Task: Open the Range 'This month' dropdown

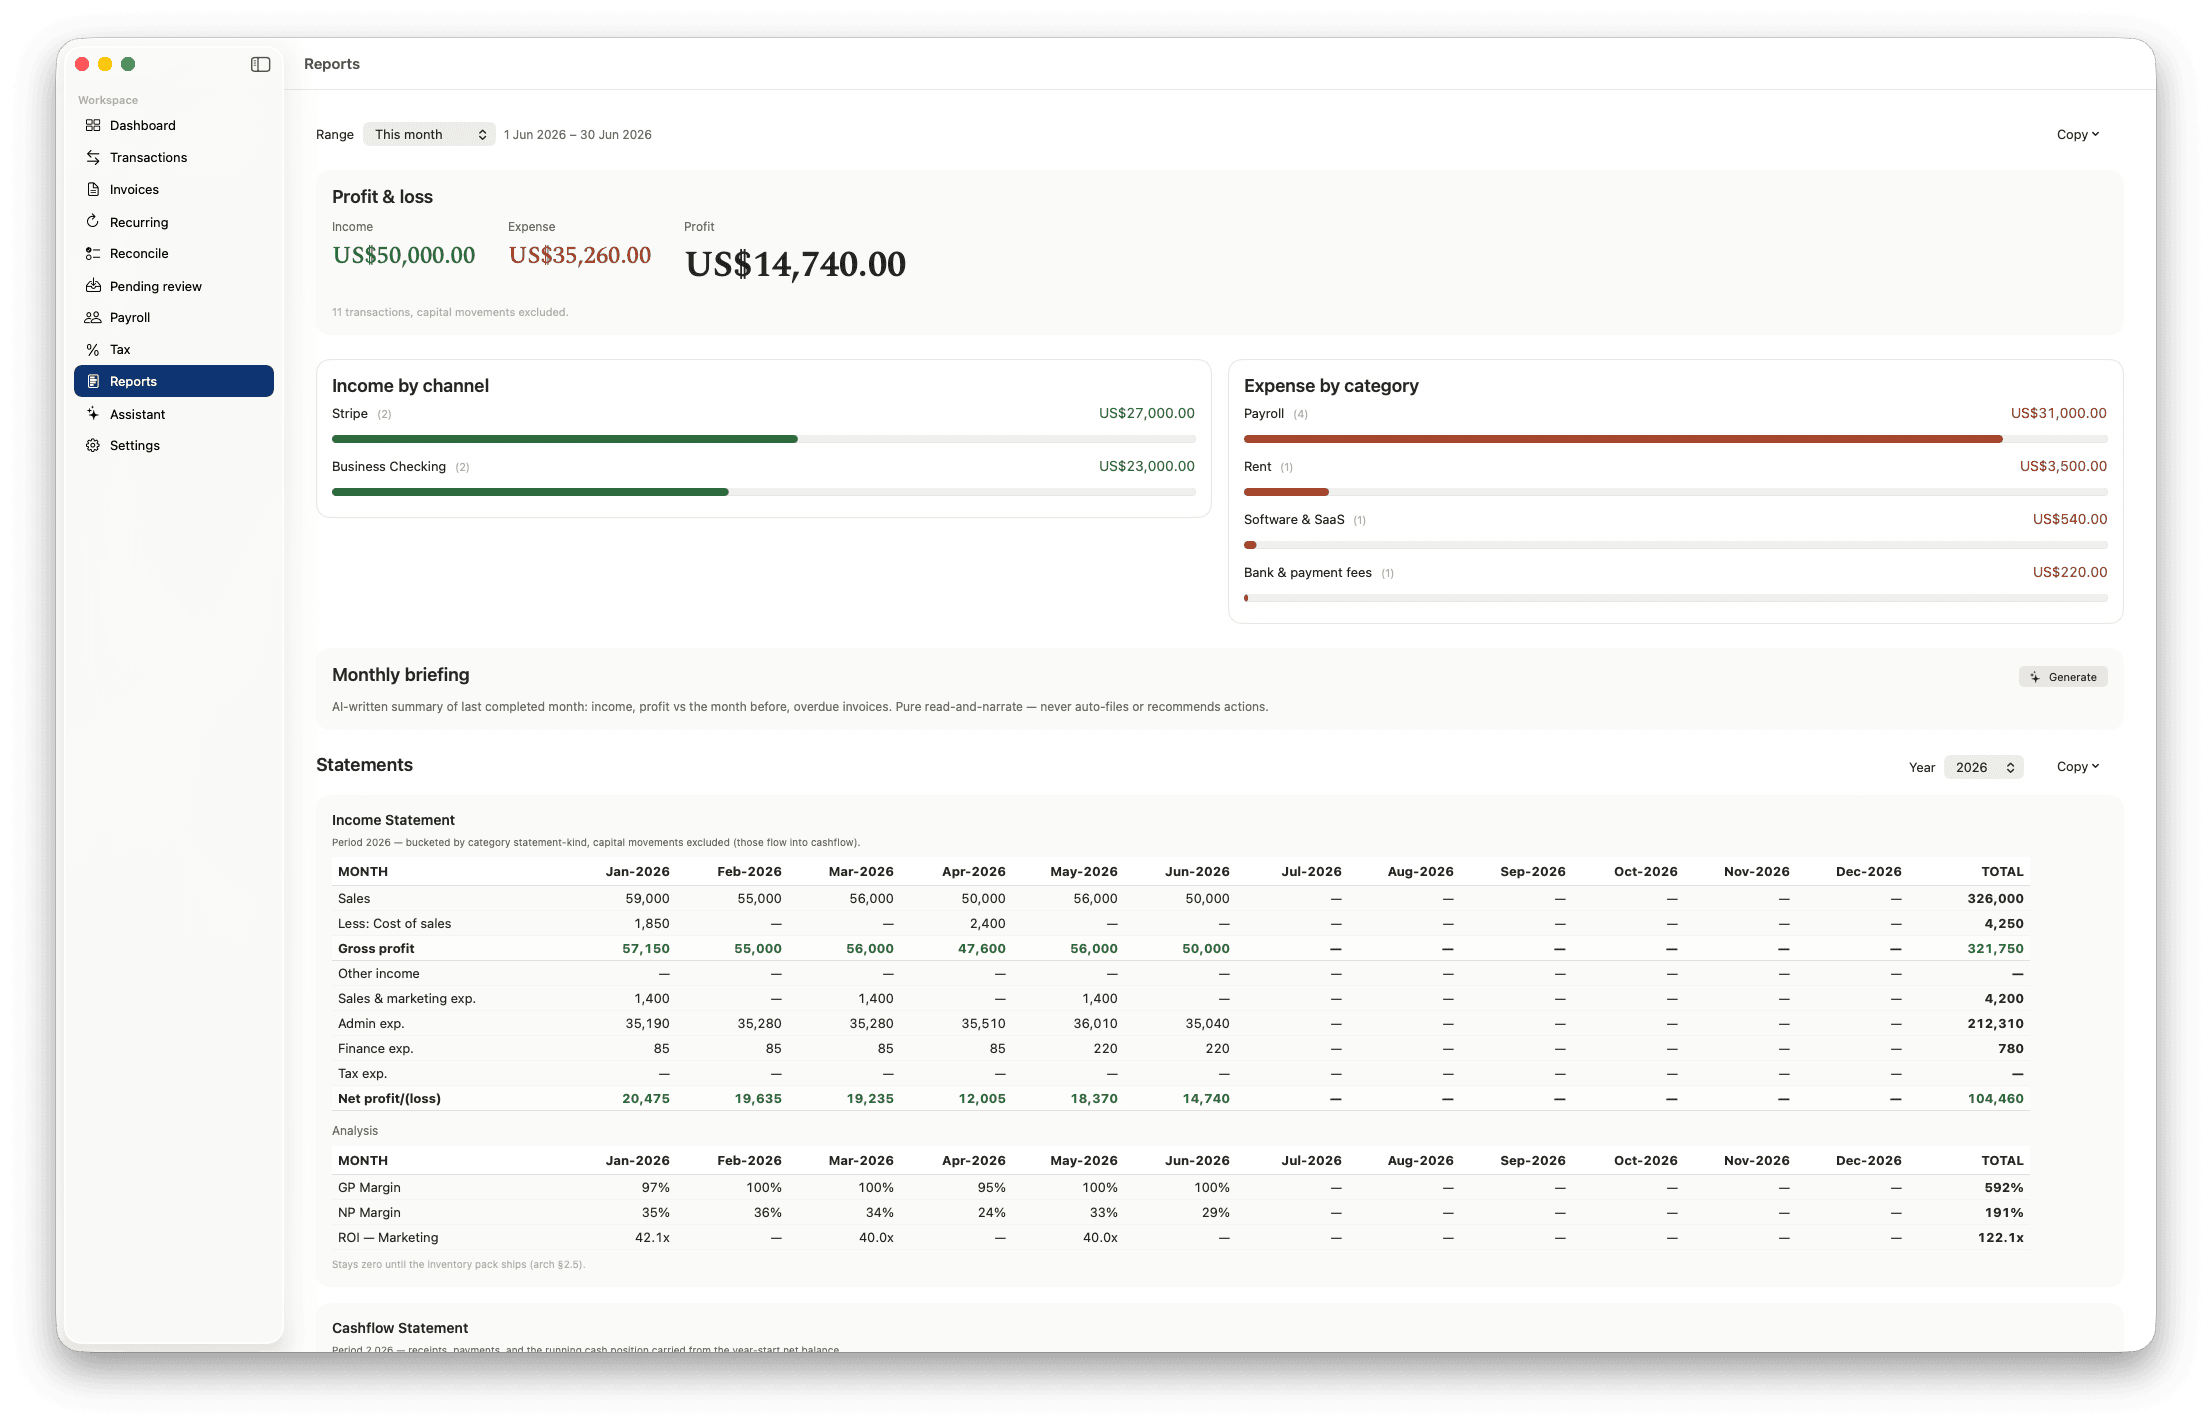Action: click(429, 134)
